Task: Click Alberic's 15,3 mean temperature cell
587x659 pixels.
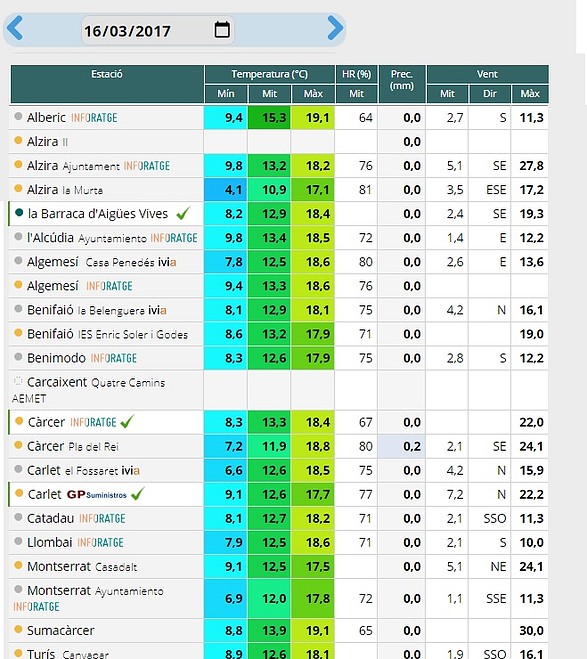Action: (269, 118)
